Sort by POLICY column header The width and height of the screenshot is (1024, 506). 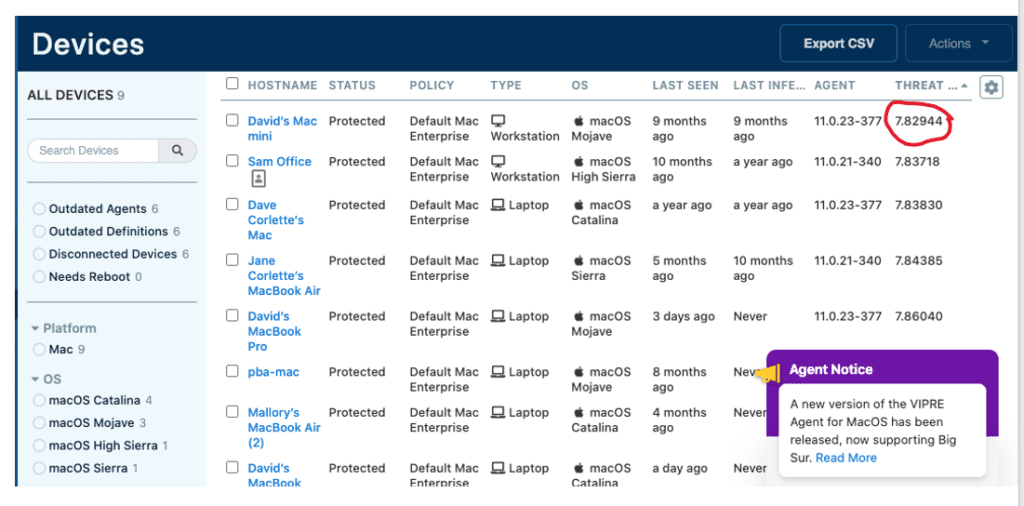(x=432, y=85)
